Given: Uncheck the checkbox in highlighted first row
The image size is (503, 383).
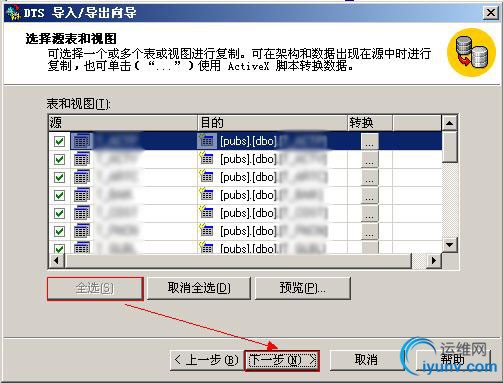Looking at the screenshot, I should pyautogui.click(x=59, y=141).
